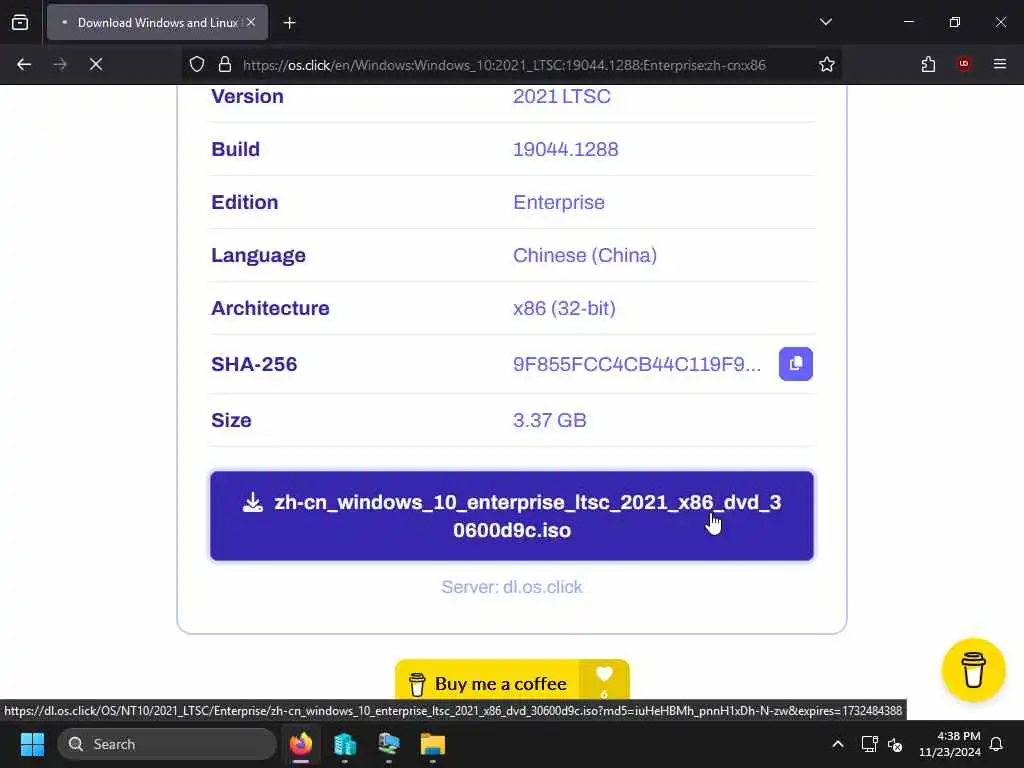1024x768 pixels.
Task: Open the round yellow coffee cup widget
Action: click(973, 670)
